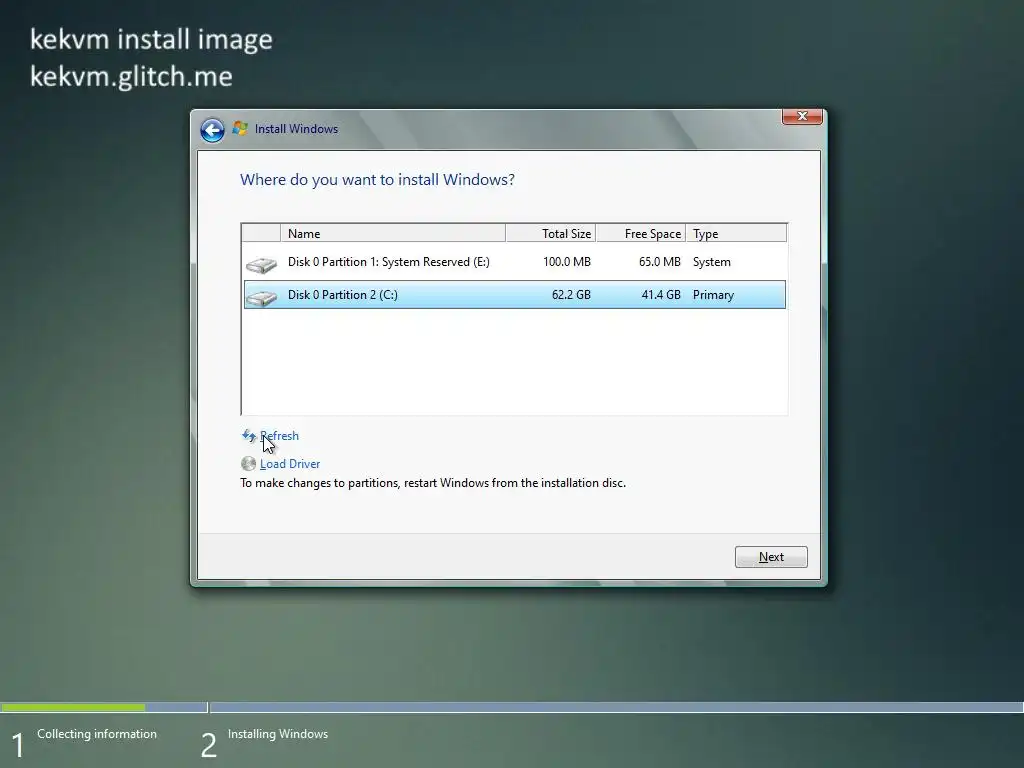Sort by the Total Size column header
The height and width of the screenshot is (768, 1024).
coord(551,233)
